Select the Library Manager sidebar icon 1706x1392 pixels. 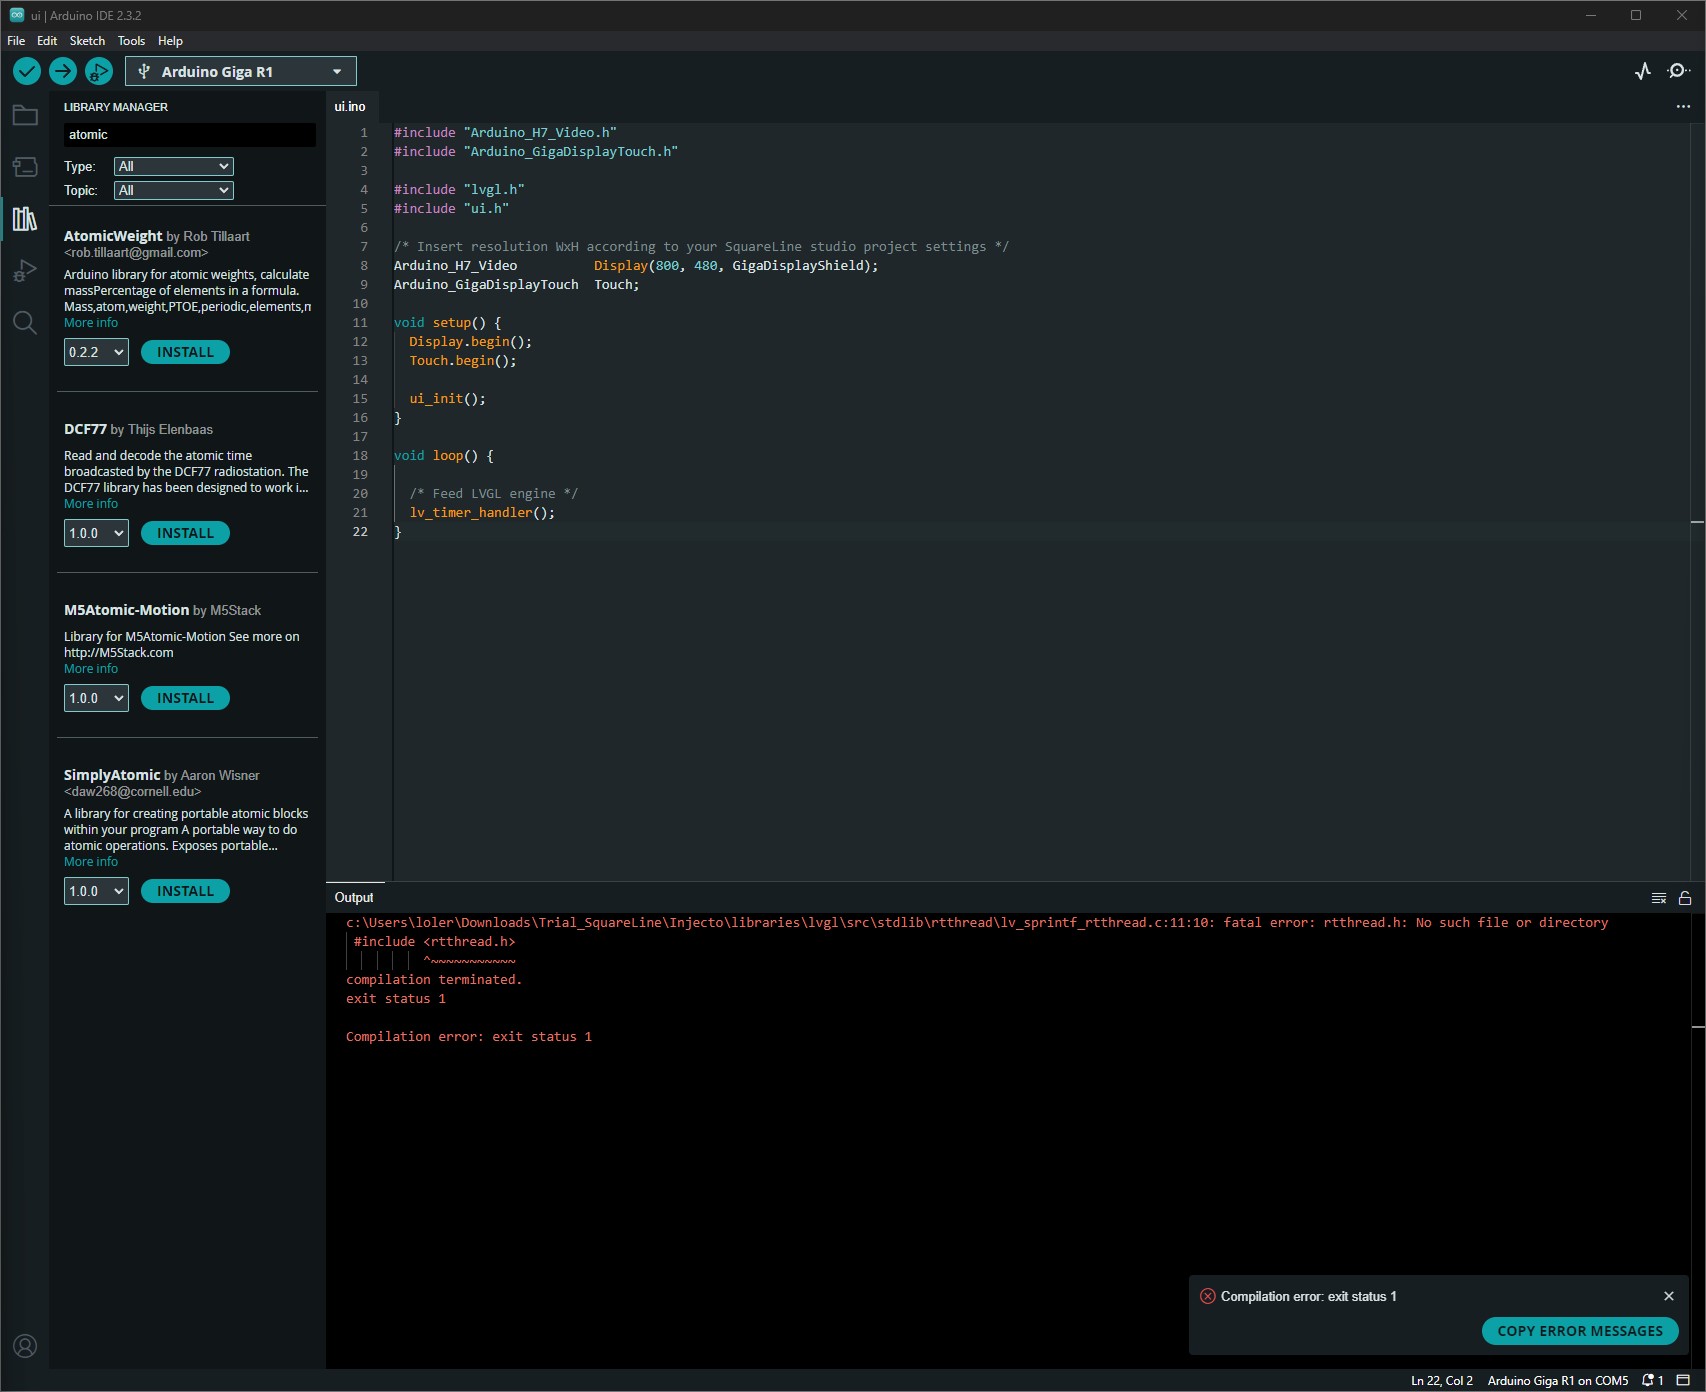(25, 219)
